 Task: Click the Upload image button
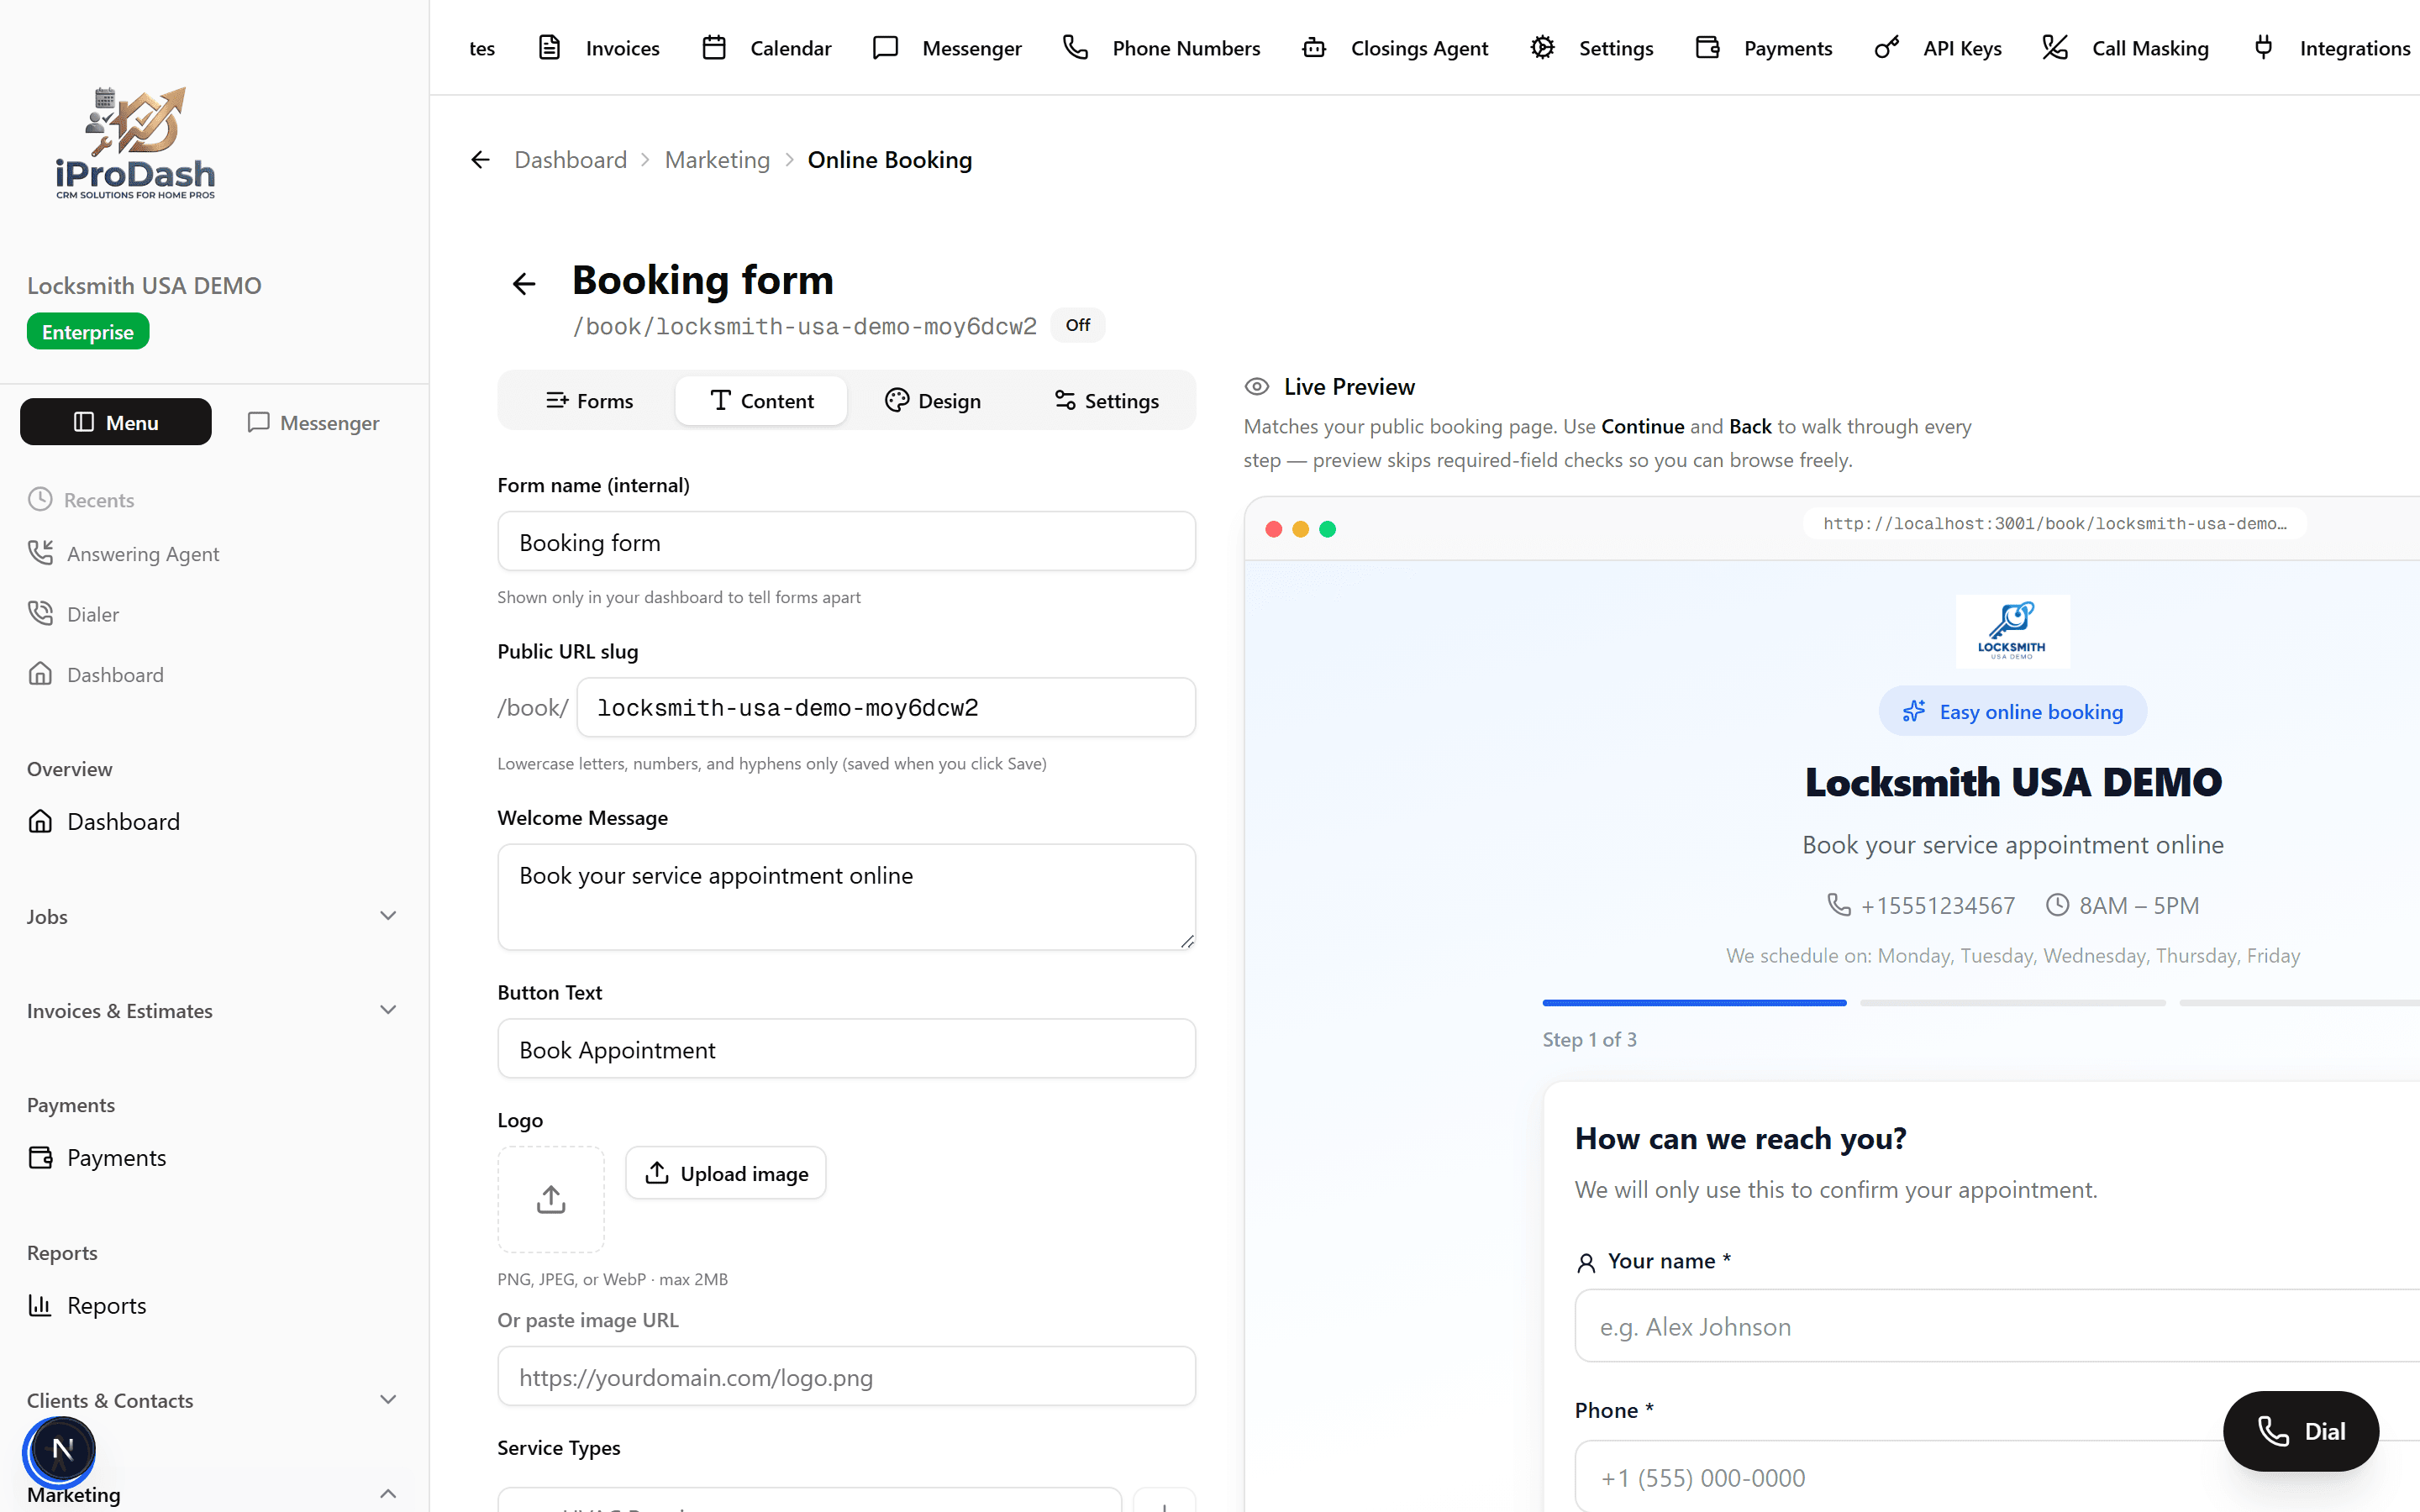(x=726, y=1173)
